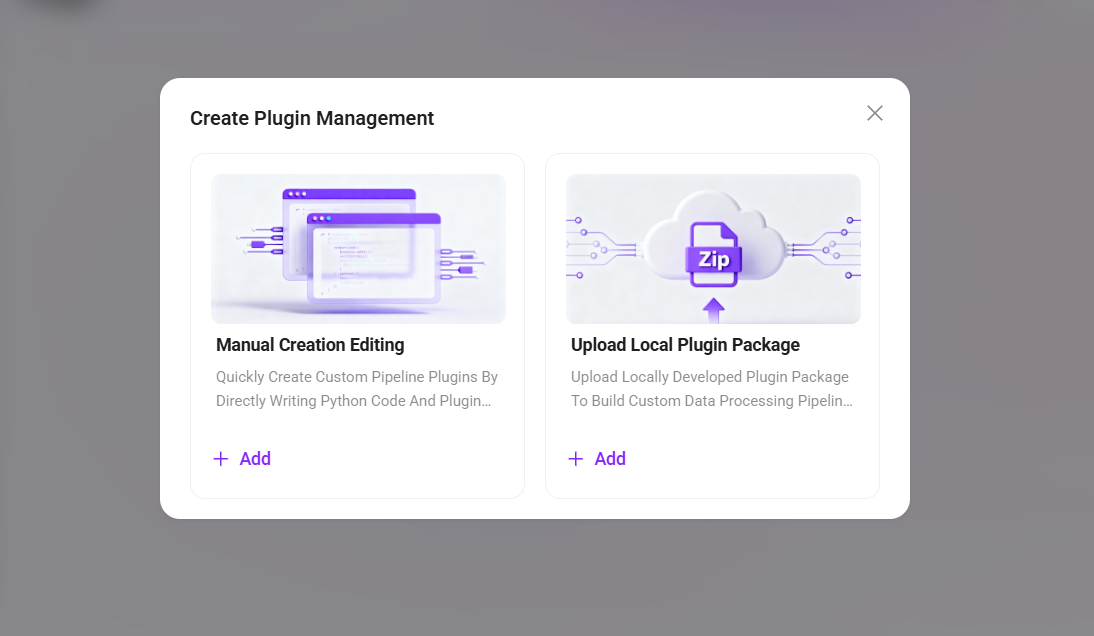Click the 'Quickly Create Custom Pipeline Plugins' description

[x=357, y=389]
